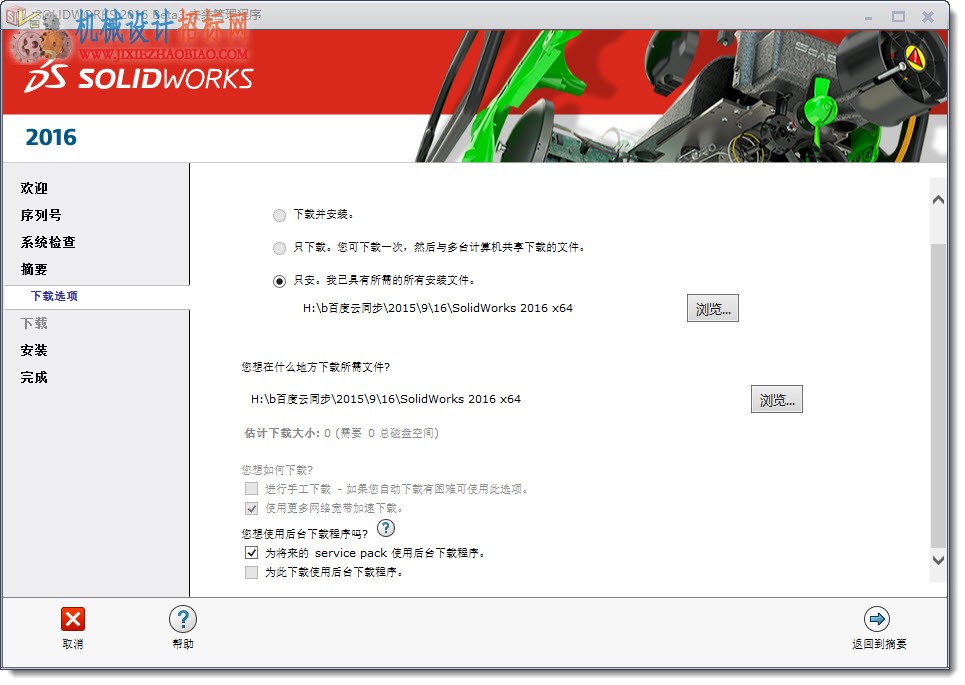Viewport: 965px width, 685px height.
Task: Click the 帮助 label under help icon
Action: (183, 644)
